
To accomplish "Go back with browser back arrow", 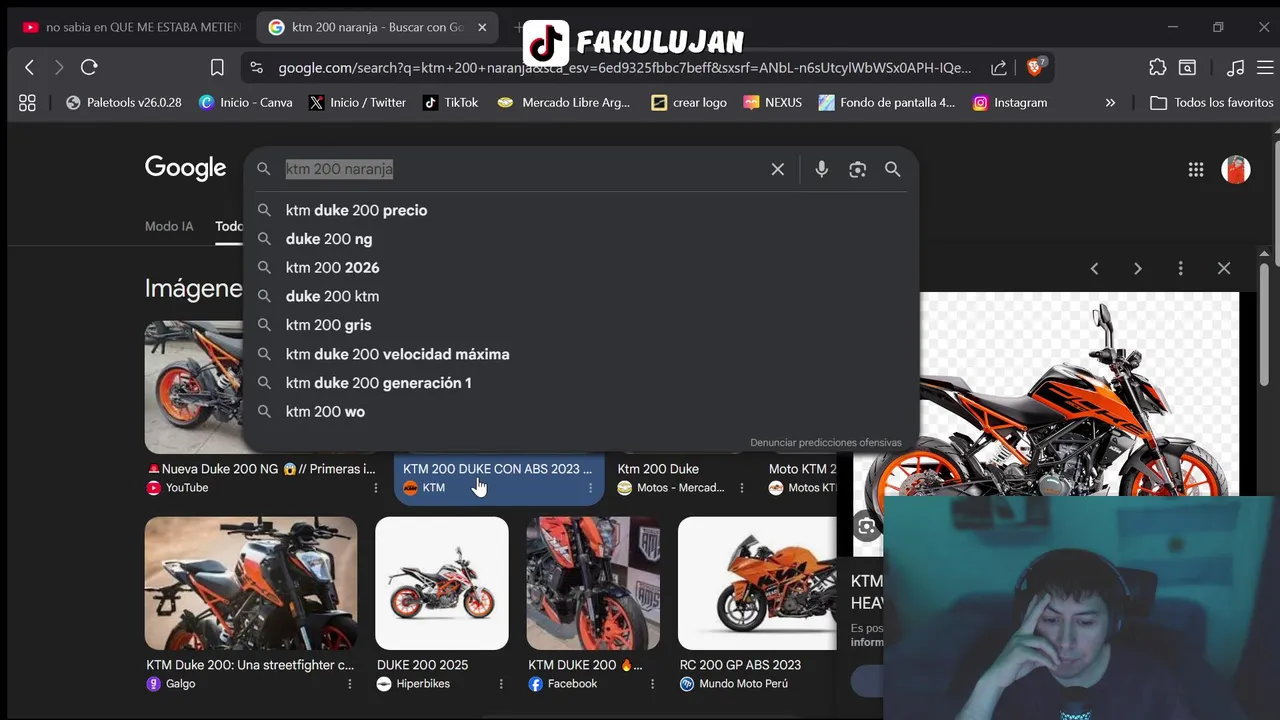I will 29,67.
